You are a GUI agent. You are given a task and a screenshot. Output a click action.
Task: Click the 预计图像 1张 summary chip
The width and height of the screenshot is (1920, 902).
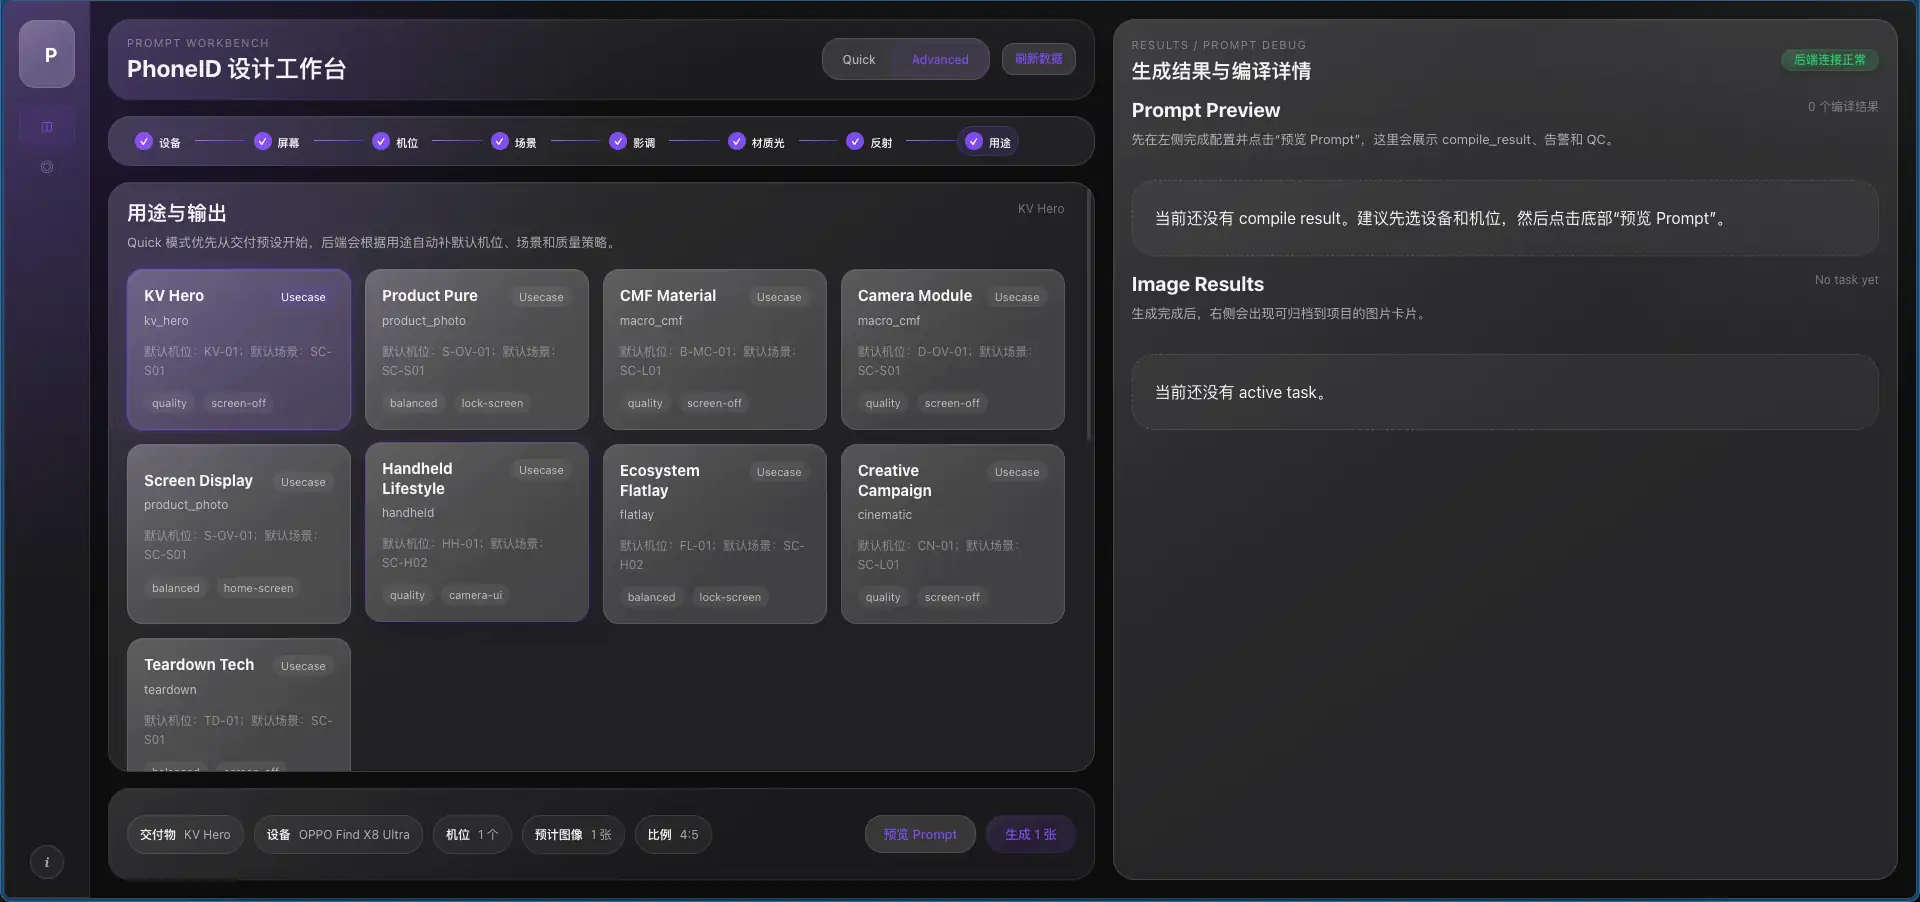point(573,834)
